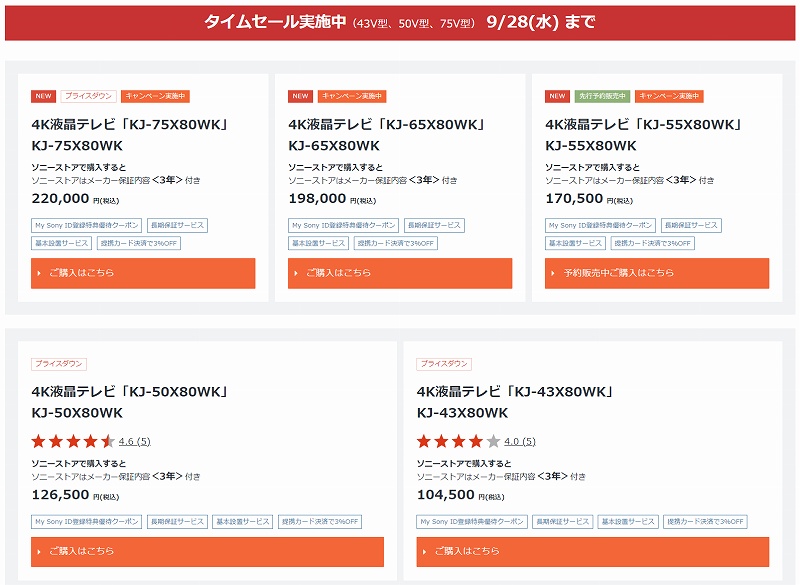The image size is (800, 585).
Task: Click the price 198,000 円(税込)
Action: pos(332,199)
